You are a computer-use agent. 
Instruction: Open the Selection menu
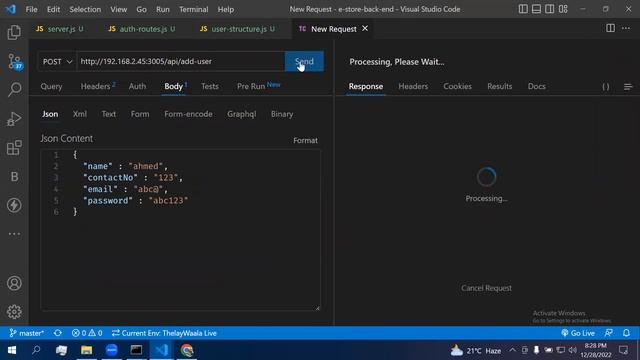click(85, 9)
